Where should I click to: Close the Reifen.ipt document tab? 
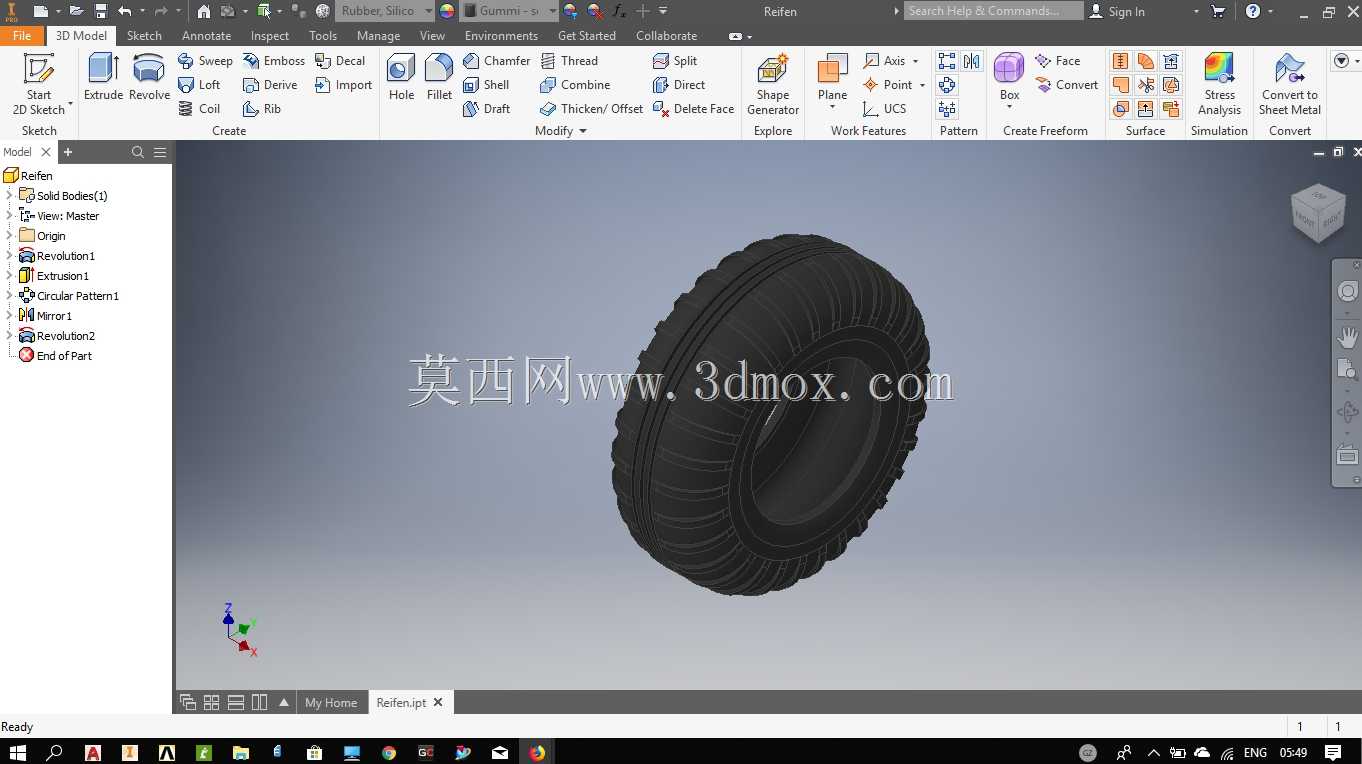pos(438,703)
